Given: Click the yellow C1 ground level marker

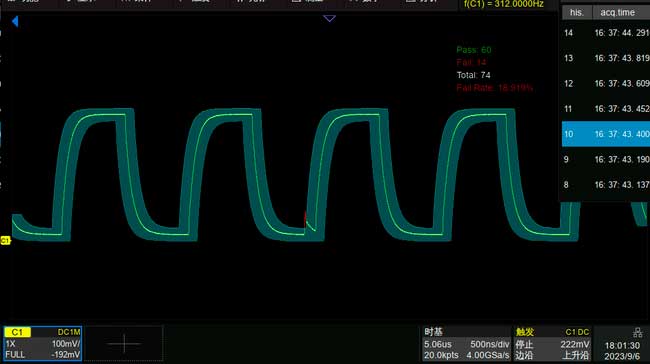Looking at the screenshot, I should 5,240.
